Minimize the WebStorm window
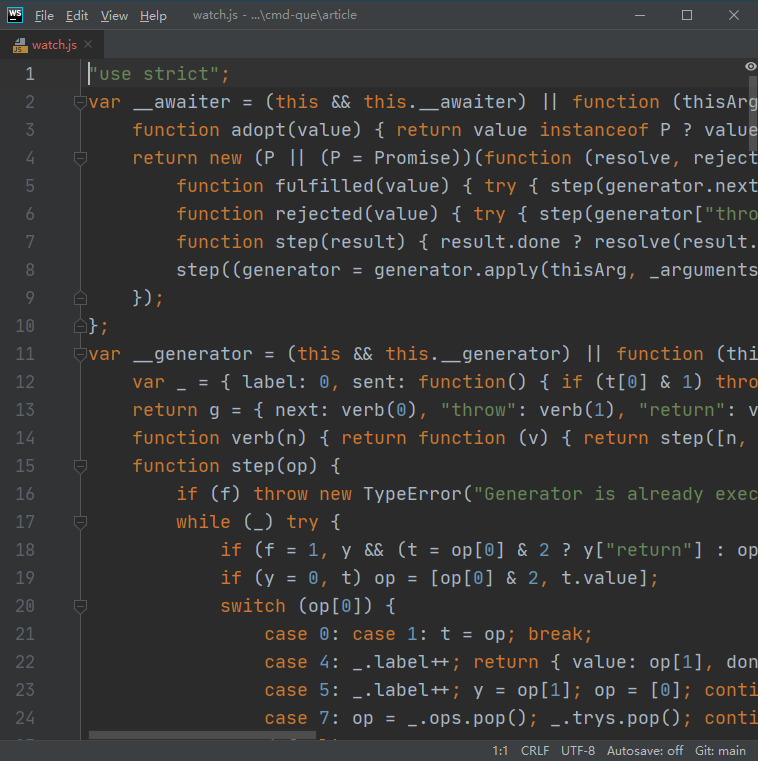The height and width of the screenshot is (761, 758). [640, 16]
